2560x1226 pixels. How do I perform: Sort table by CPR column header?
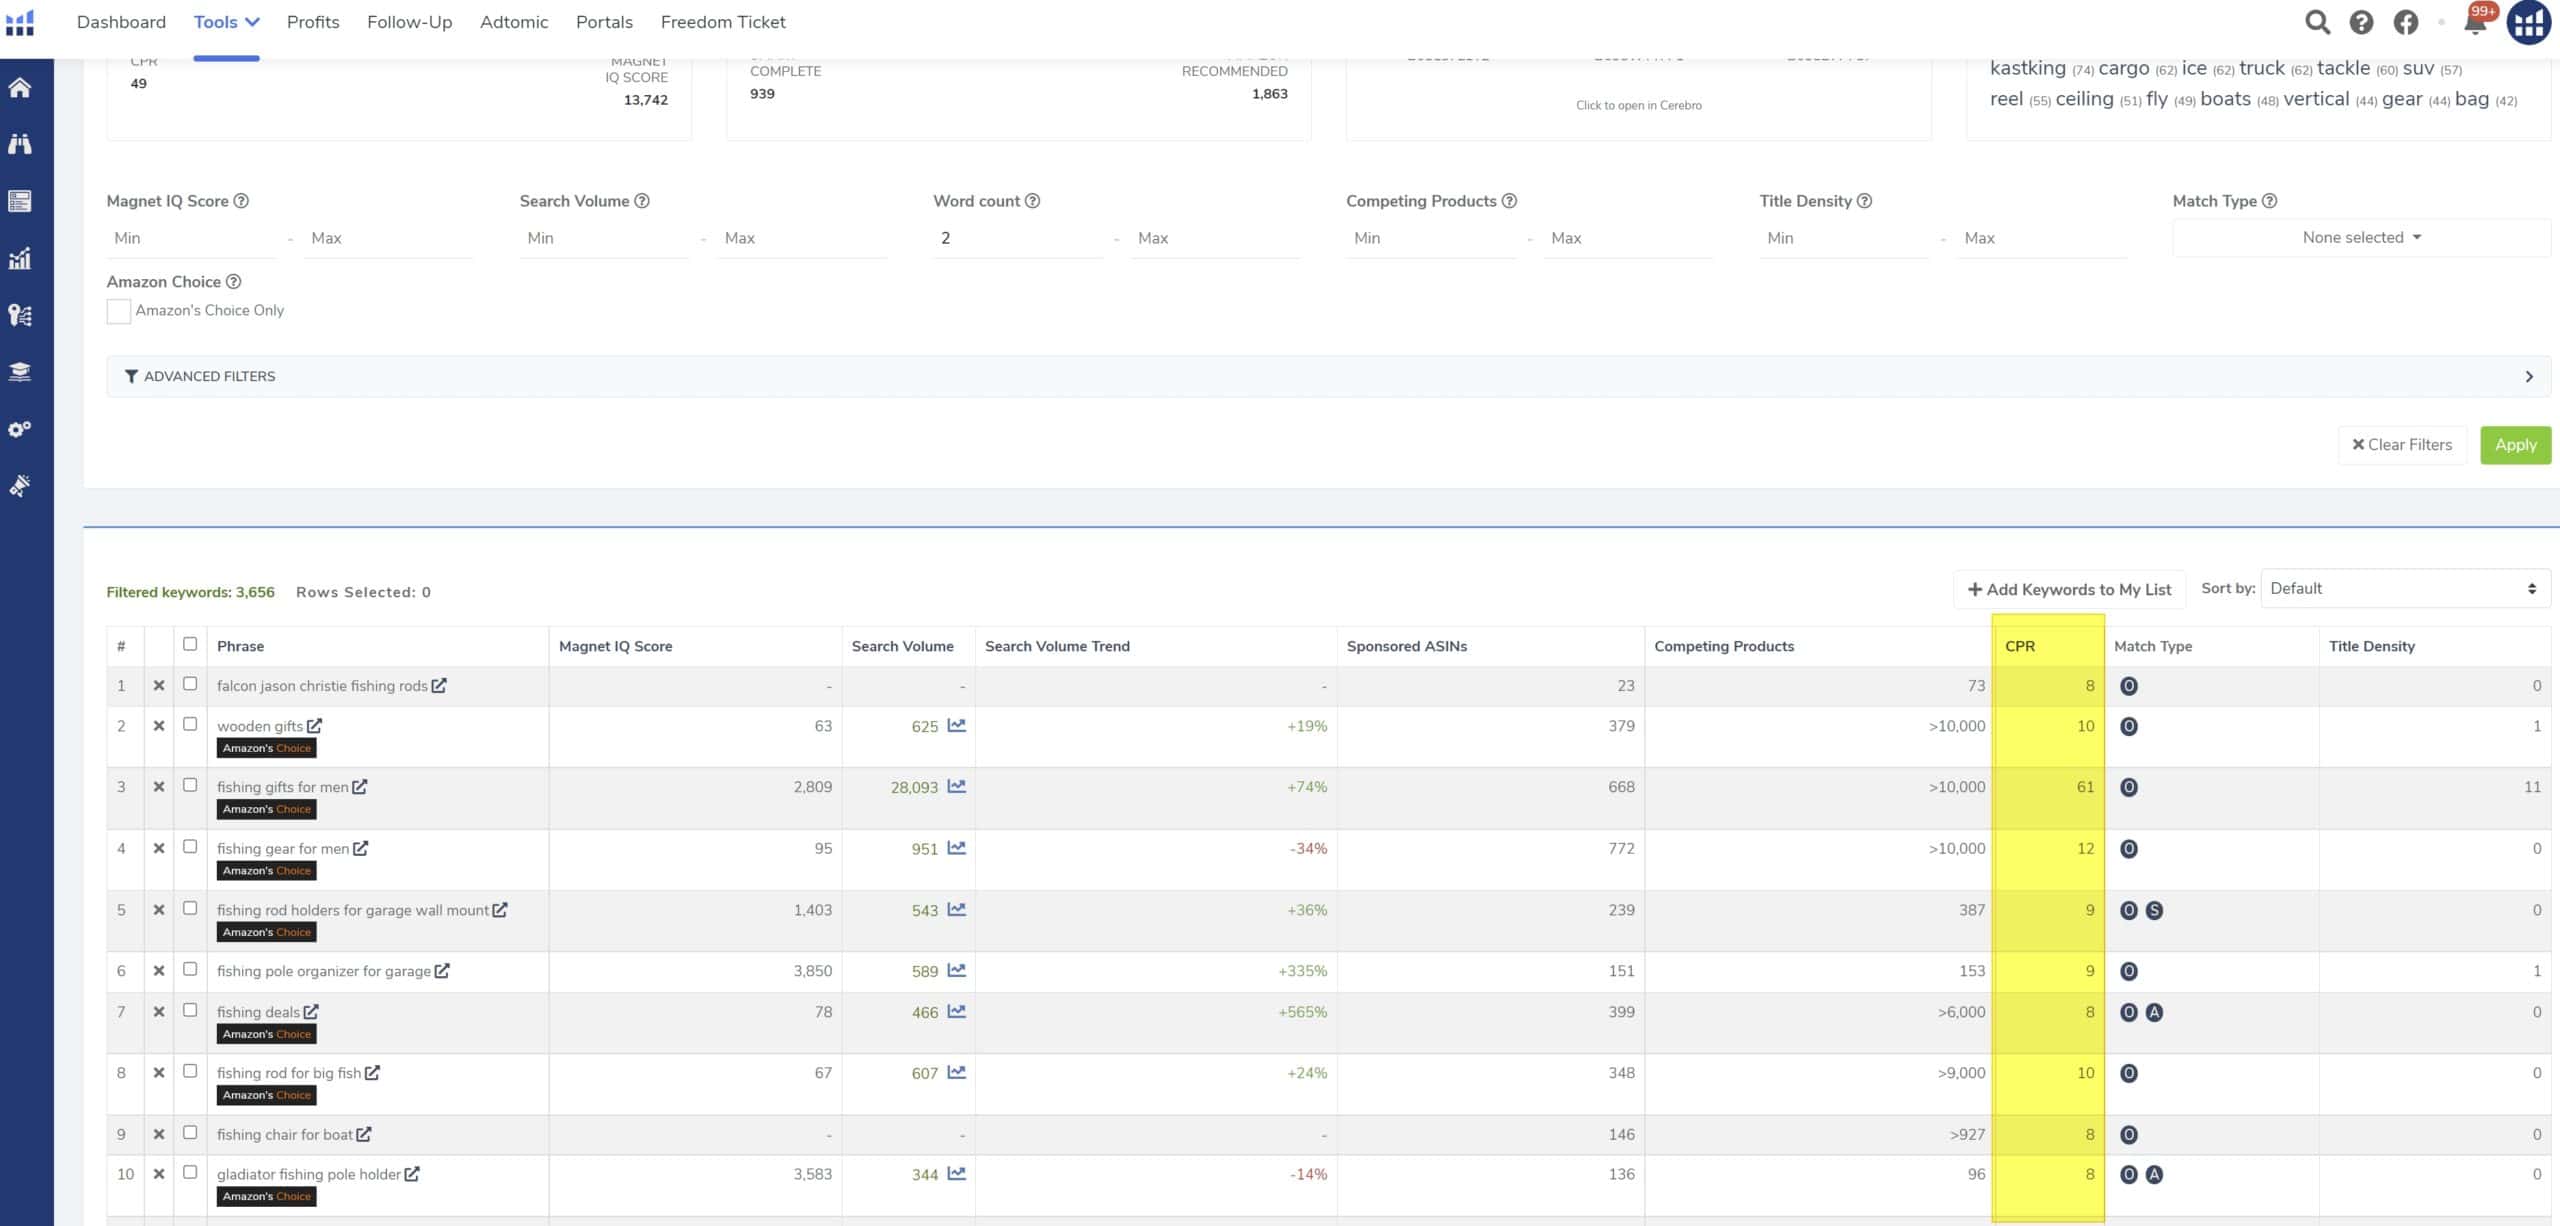[2019, 646]
